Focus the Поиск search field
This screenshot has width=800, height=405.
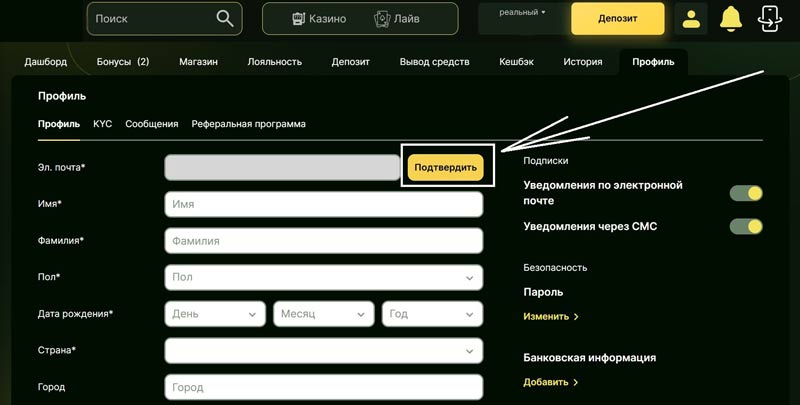[164, 19]
